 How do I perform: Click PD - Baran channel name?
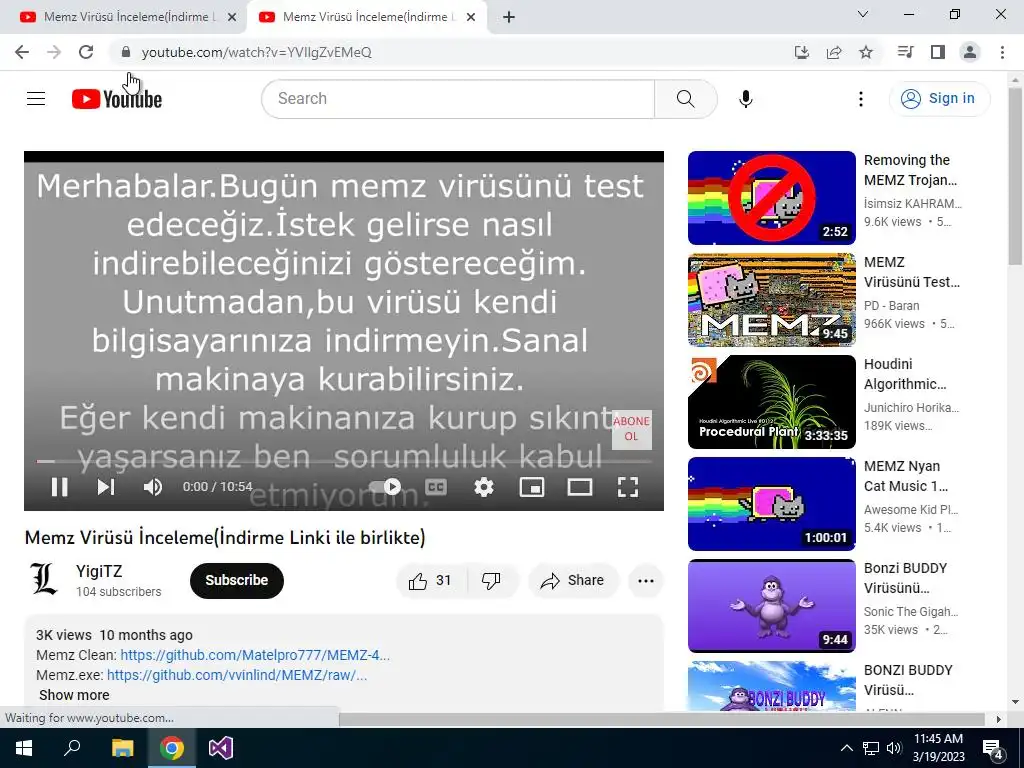(891, 306)
